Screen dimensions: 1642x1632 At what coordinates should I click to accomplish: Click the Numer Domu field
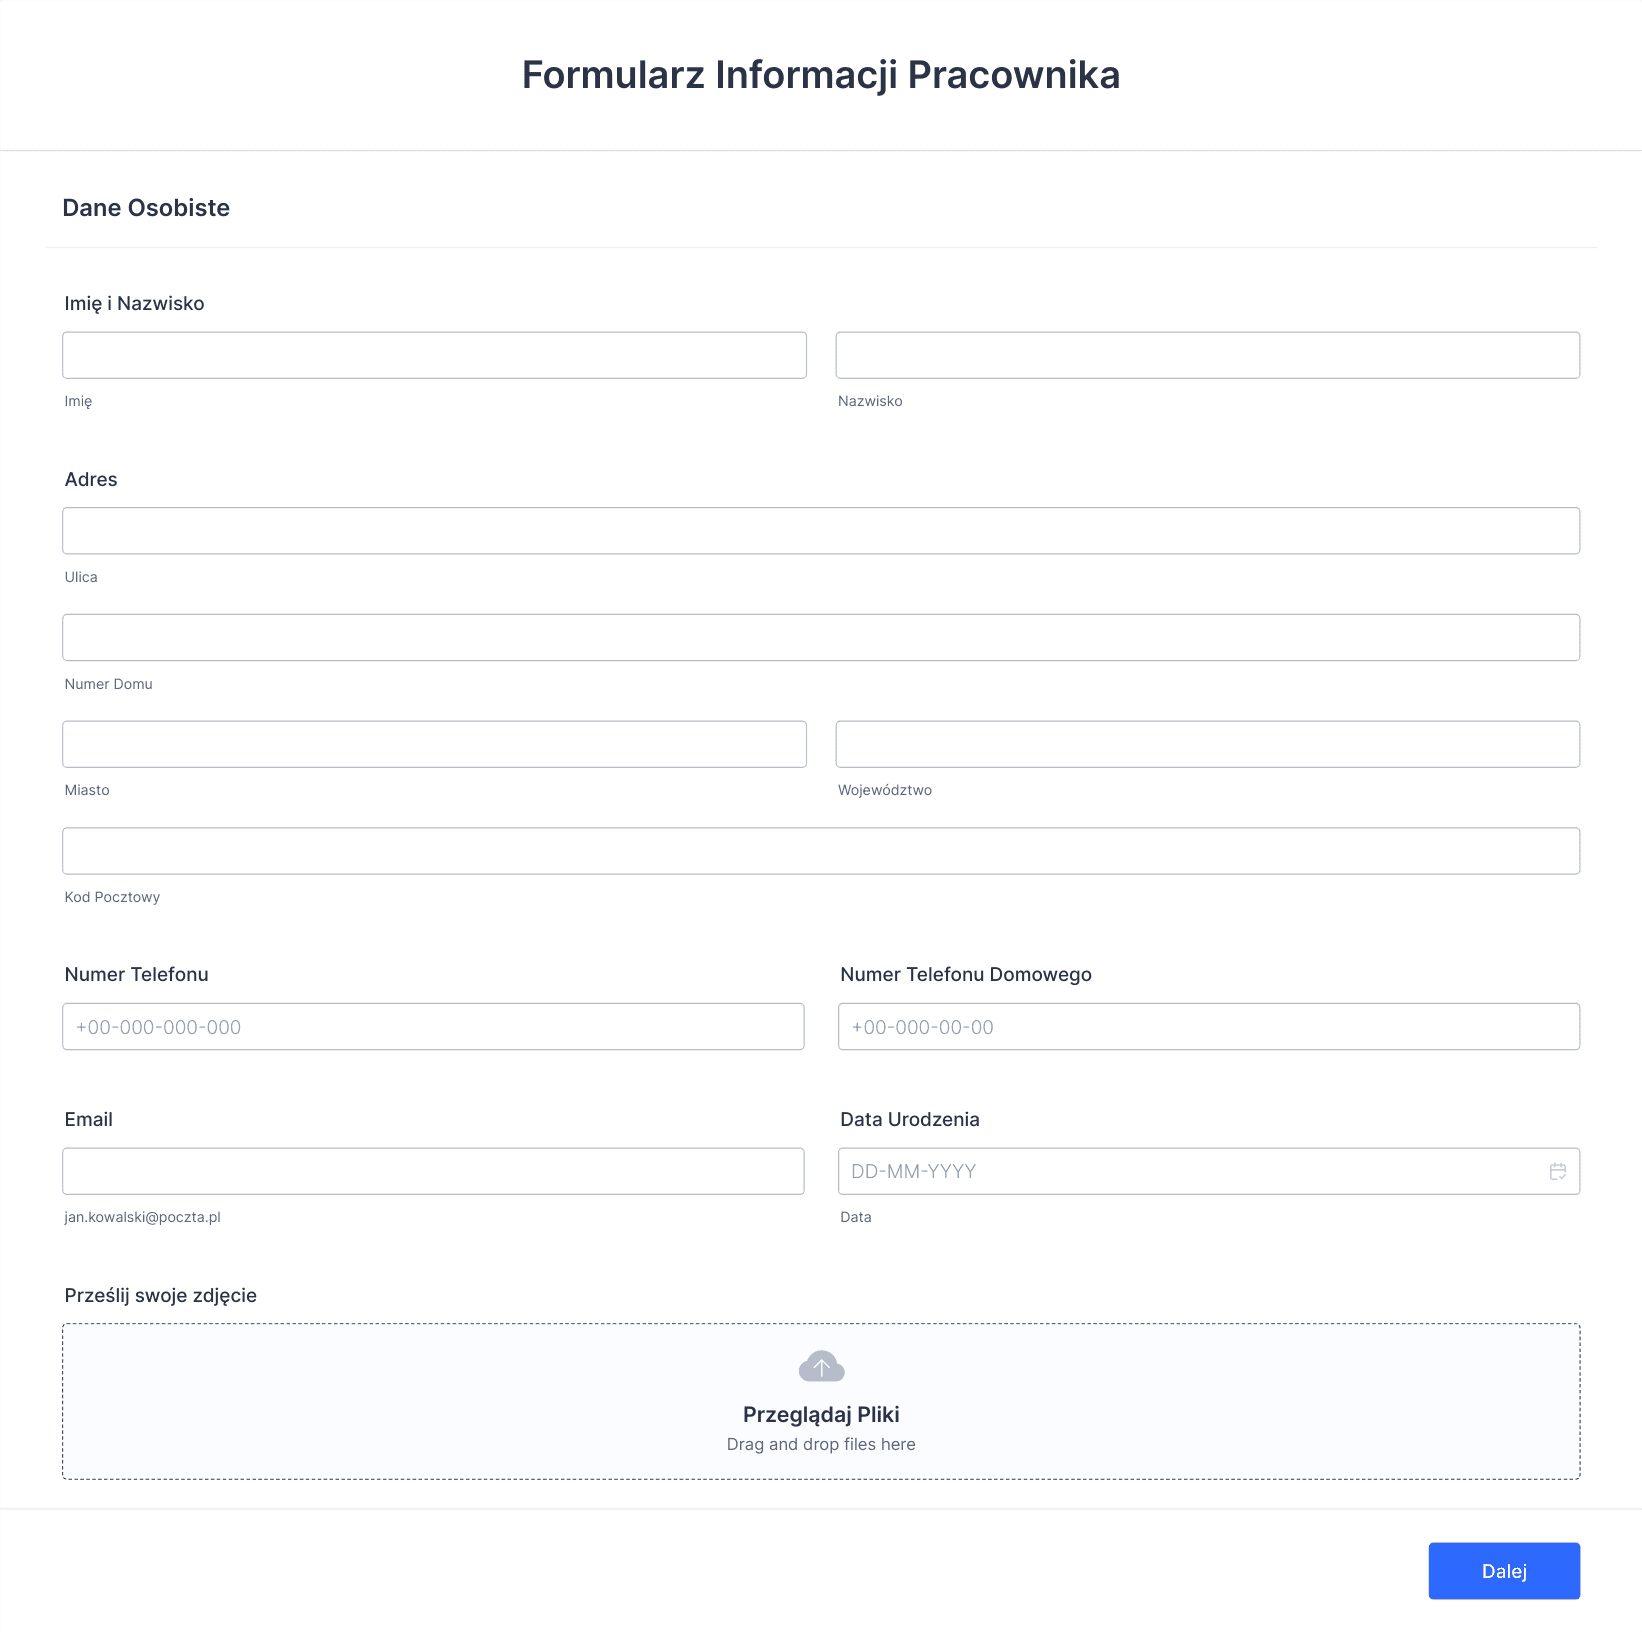pyautogui.click(x=821, y=637)
